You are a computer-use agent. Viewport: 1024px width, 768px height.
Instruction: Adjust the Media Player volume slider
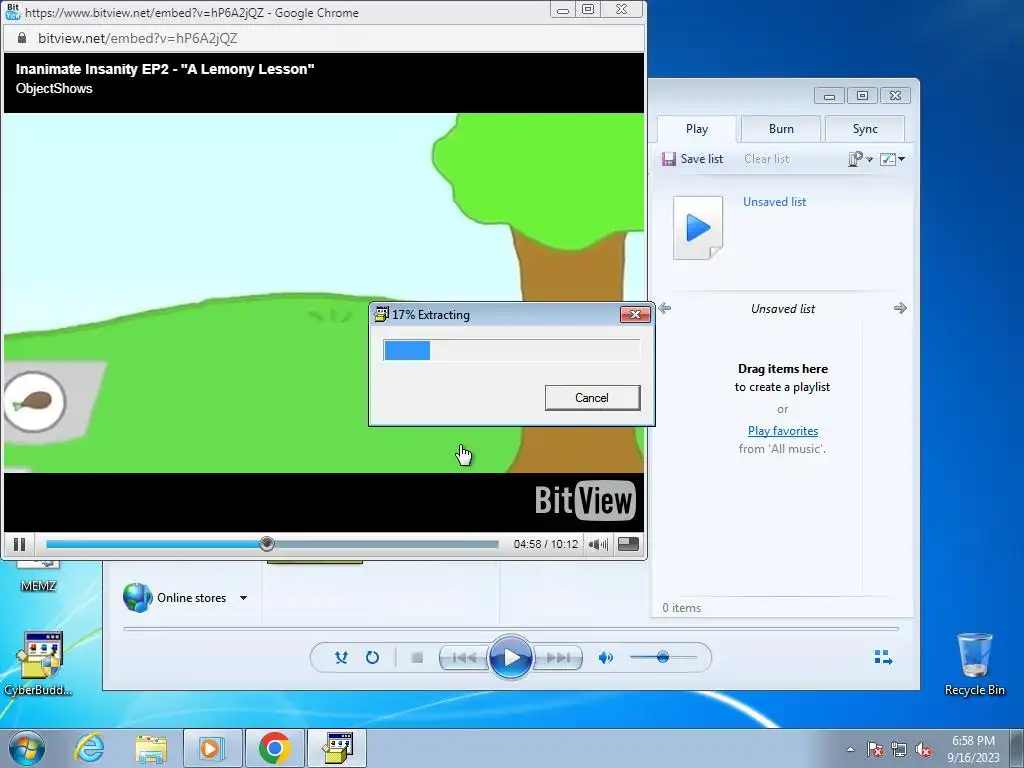[x=662, y=657]
